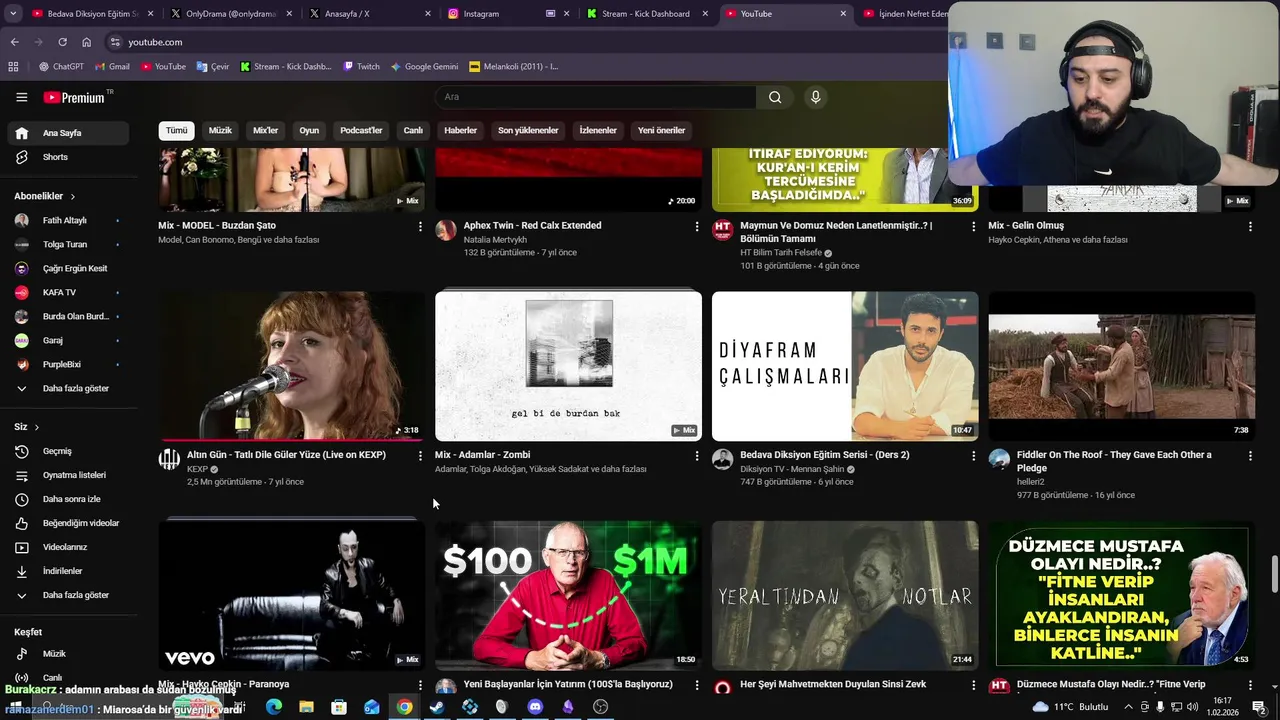Viewport: 1280px width, 720px height.
Task: Open Müzik under Keşfet
Action: point(68,654)
